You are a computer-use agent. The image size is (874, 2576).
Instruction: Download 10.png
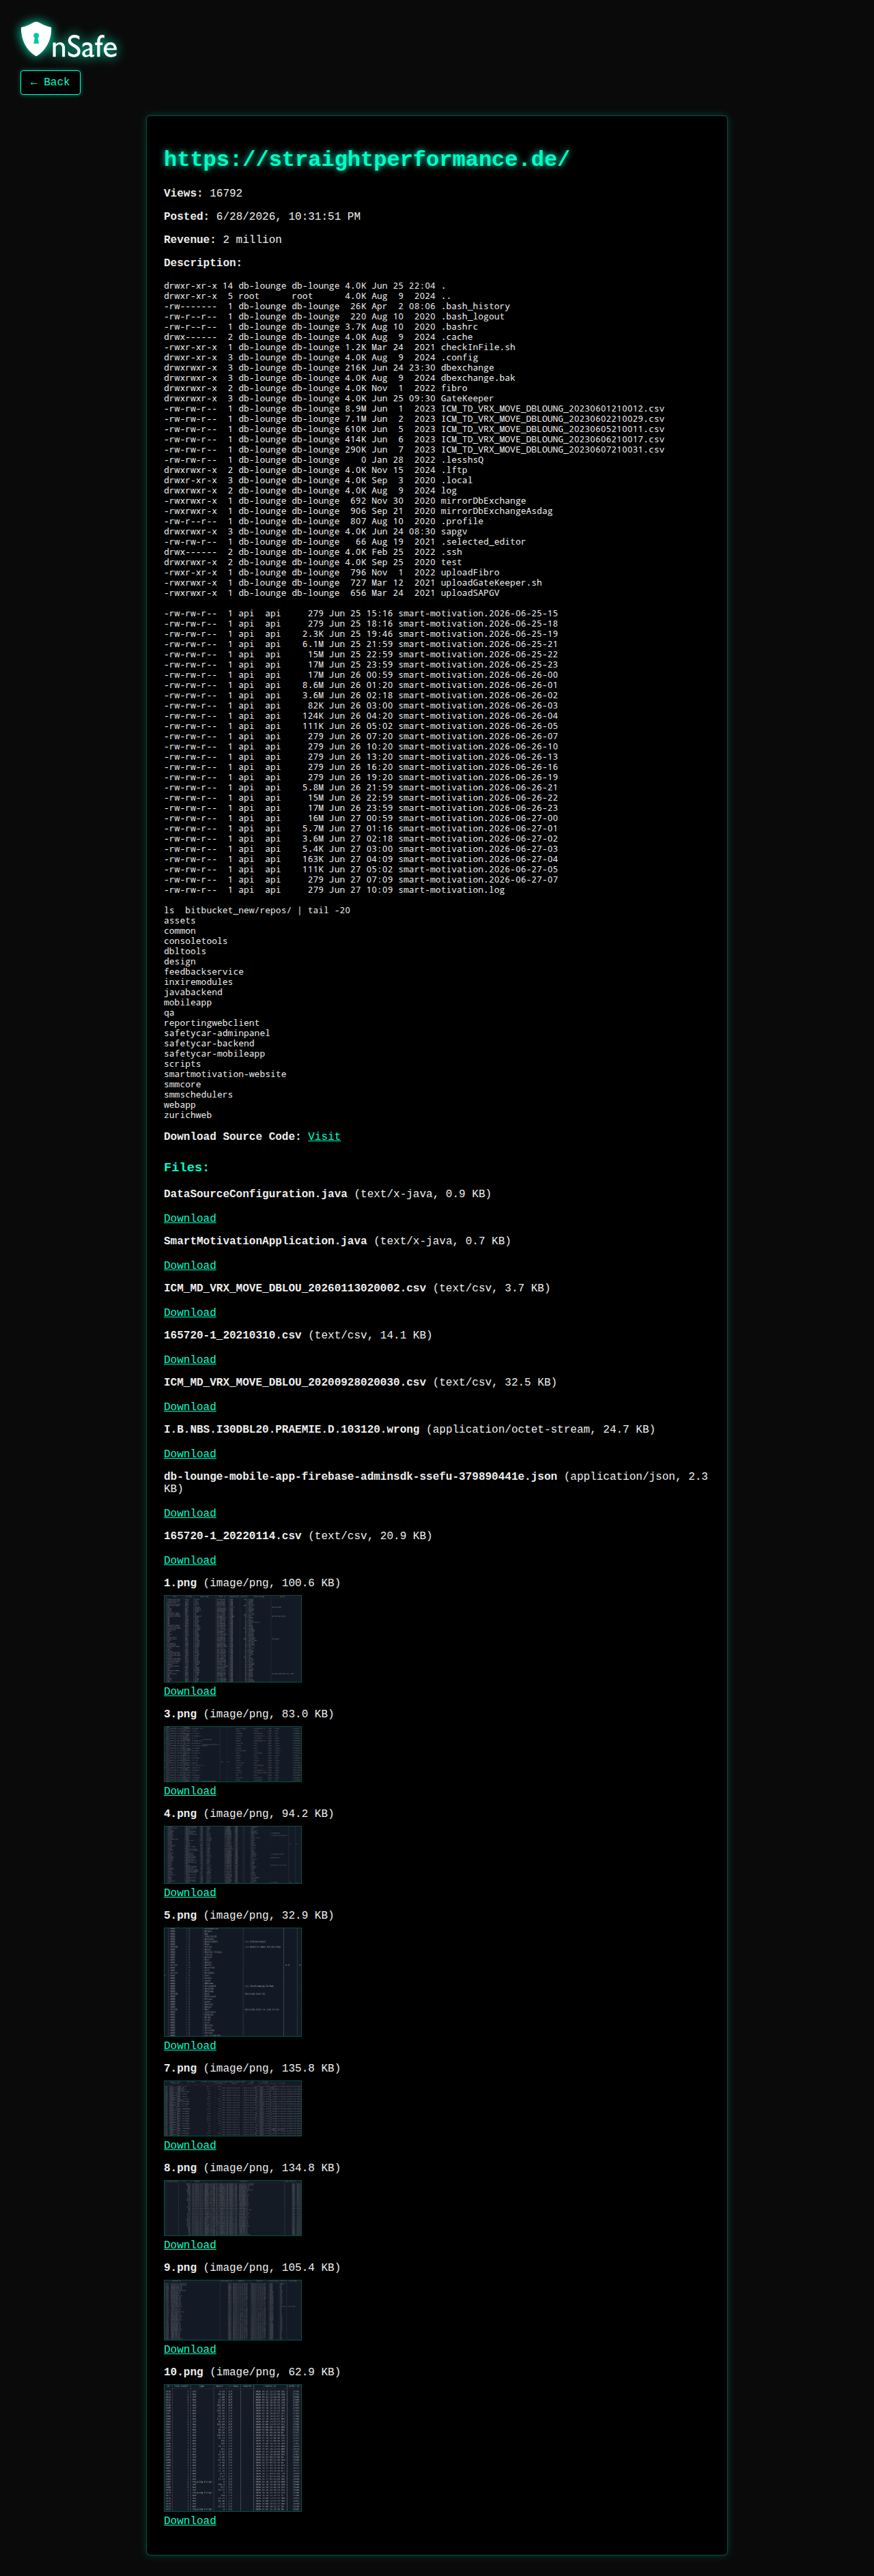point(190,2520)
